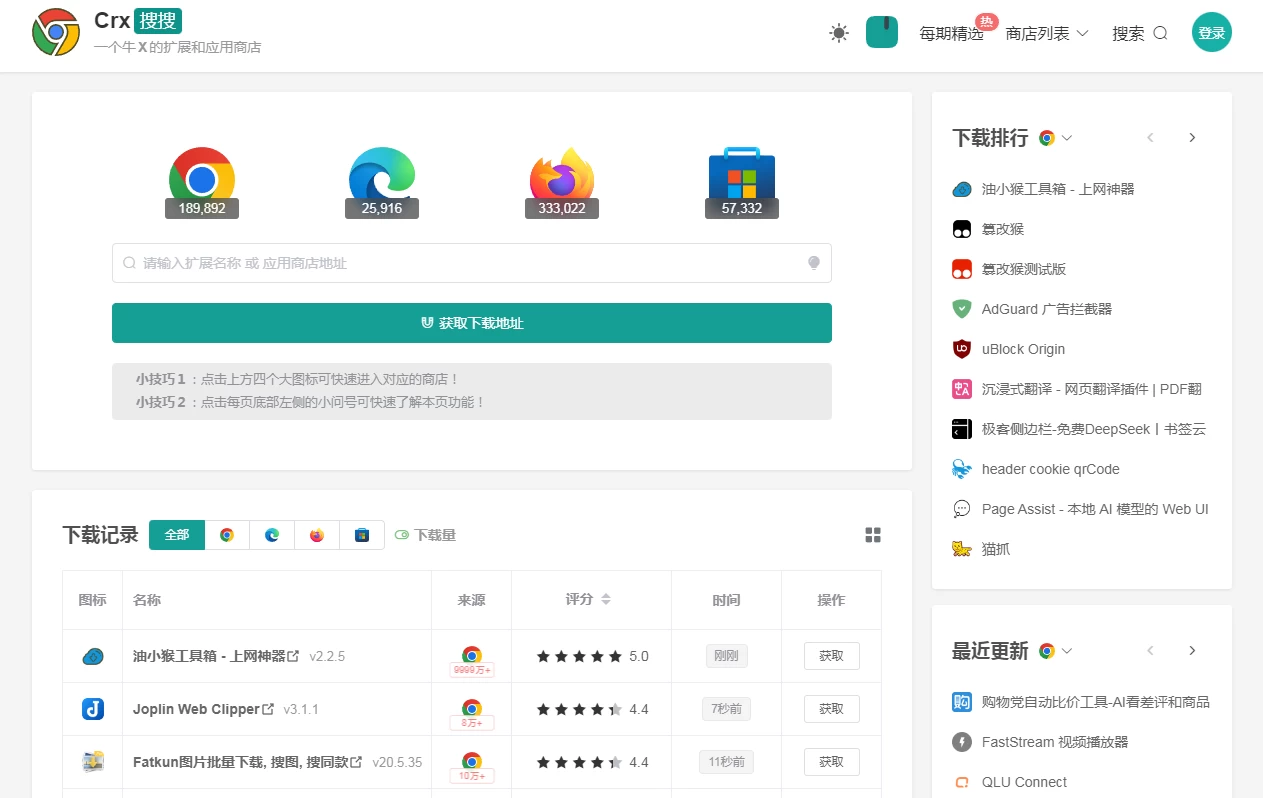Open uBlock Origin in the ranking list
Viewport: 1263px width, 798px height.
coord(1023,349)
